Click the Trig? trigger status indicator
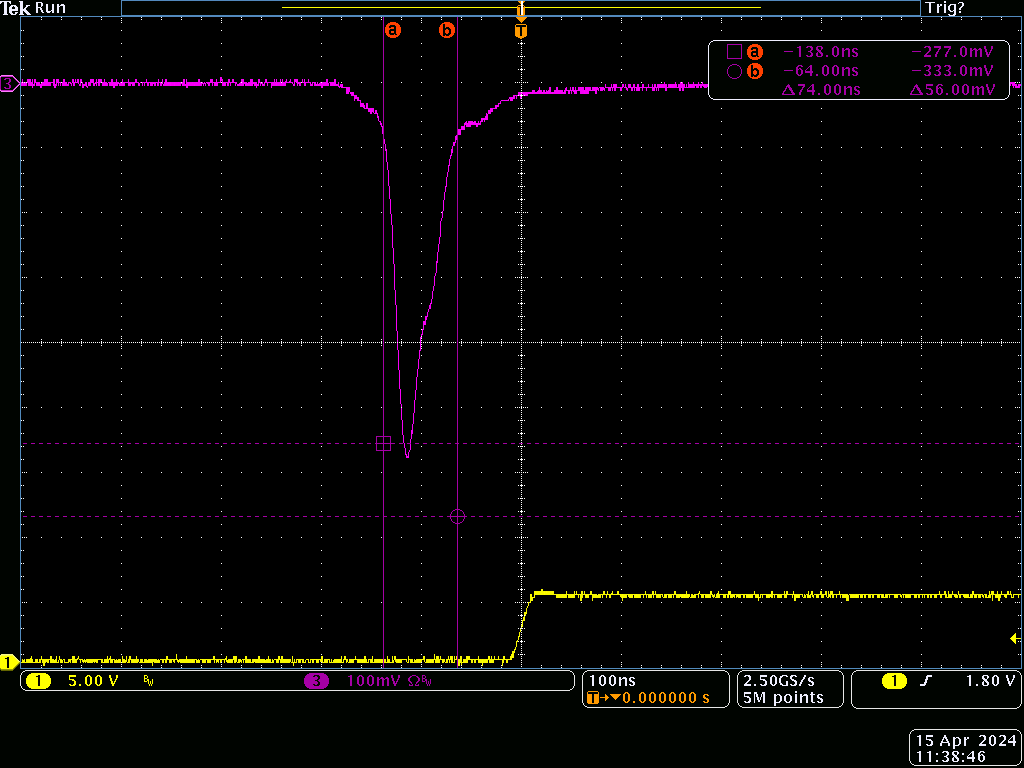The height and width of the screenshot is (768, 1024). (x=945, y=8)
